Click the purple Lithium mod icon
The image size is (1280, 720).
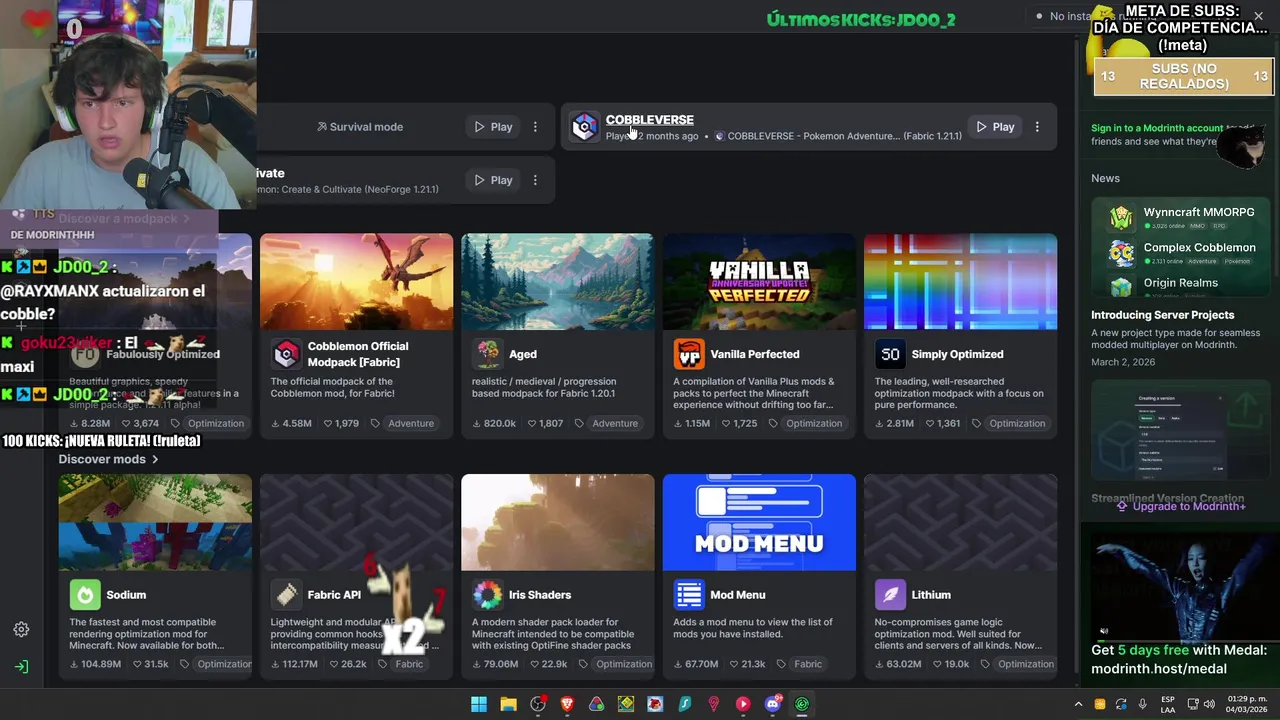point(890,595)
